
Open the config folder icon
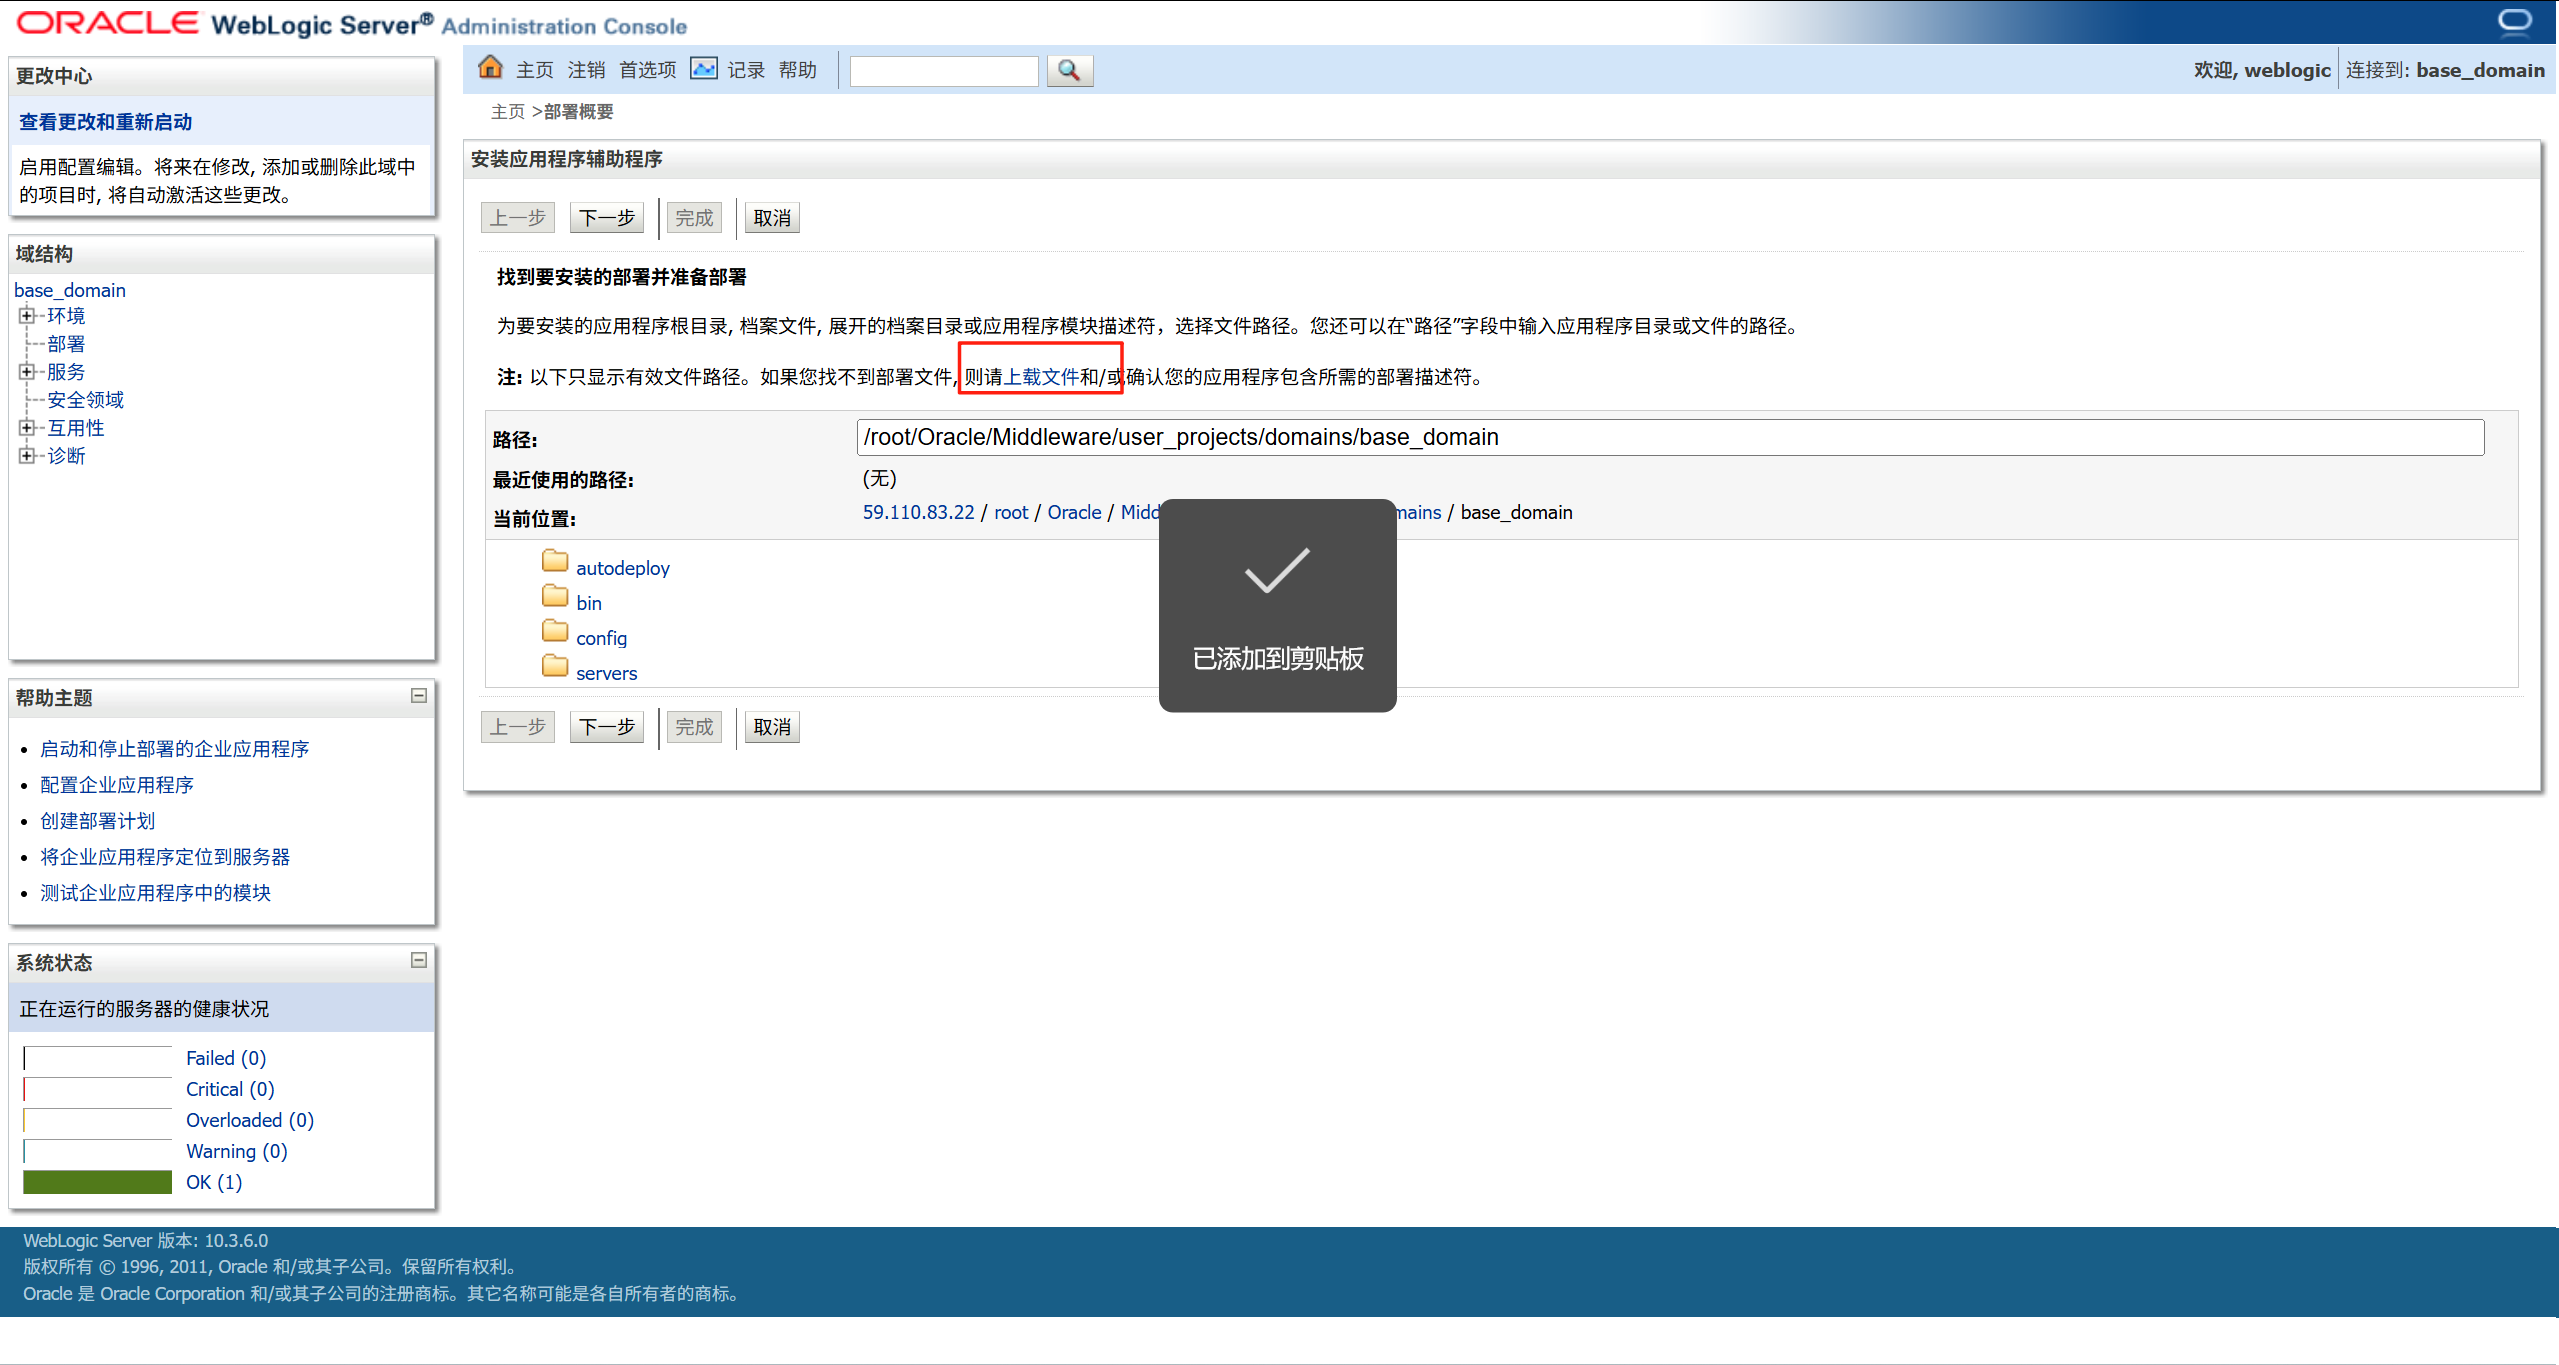coord(555,631)
